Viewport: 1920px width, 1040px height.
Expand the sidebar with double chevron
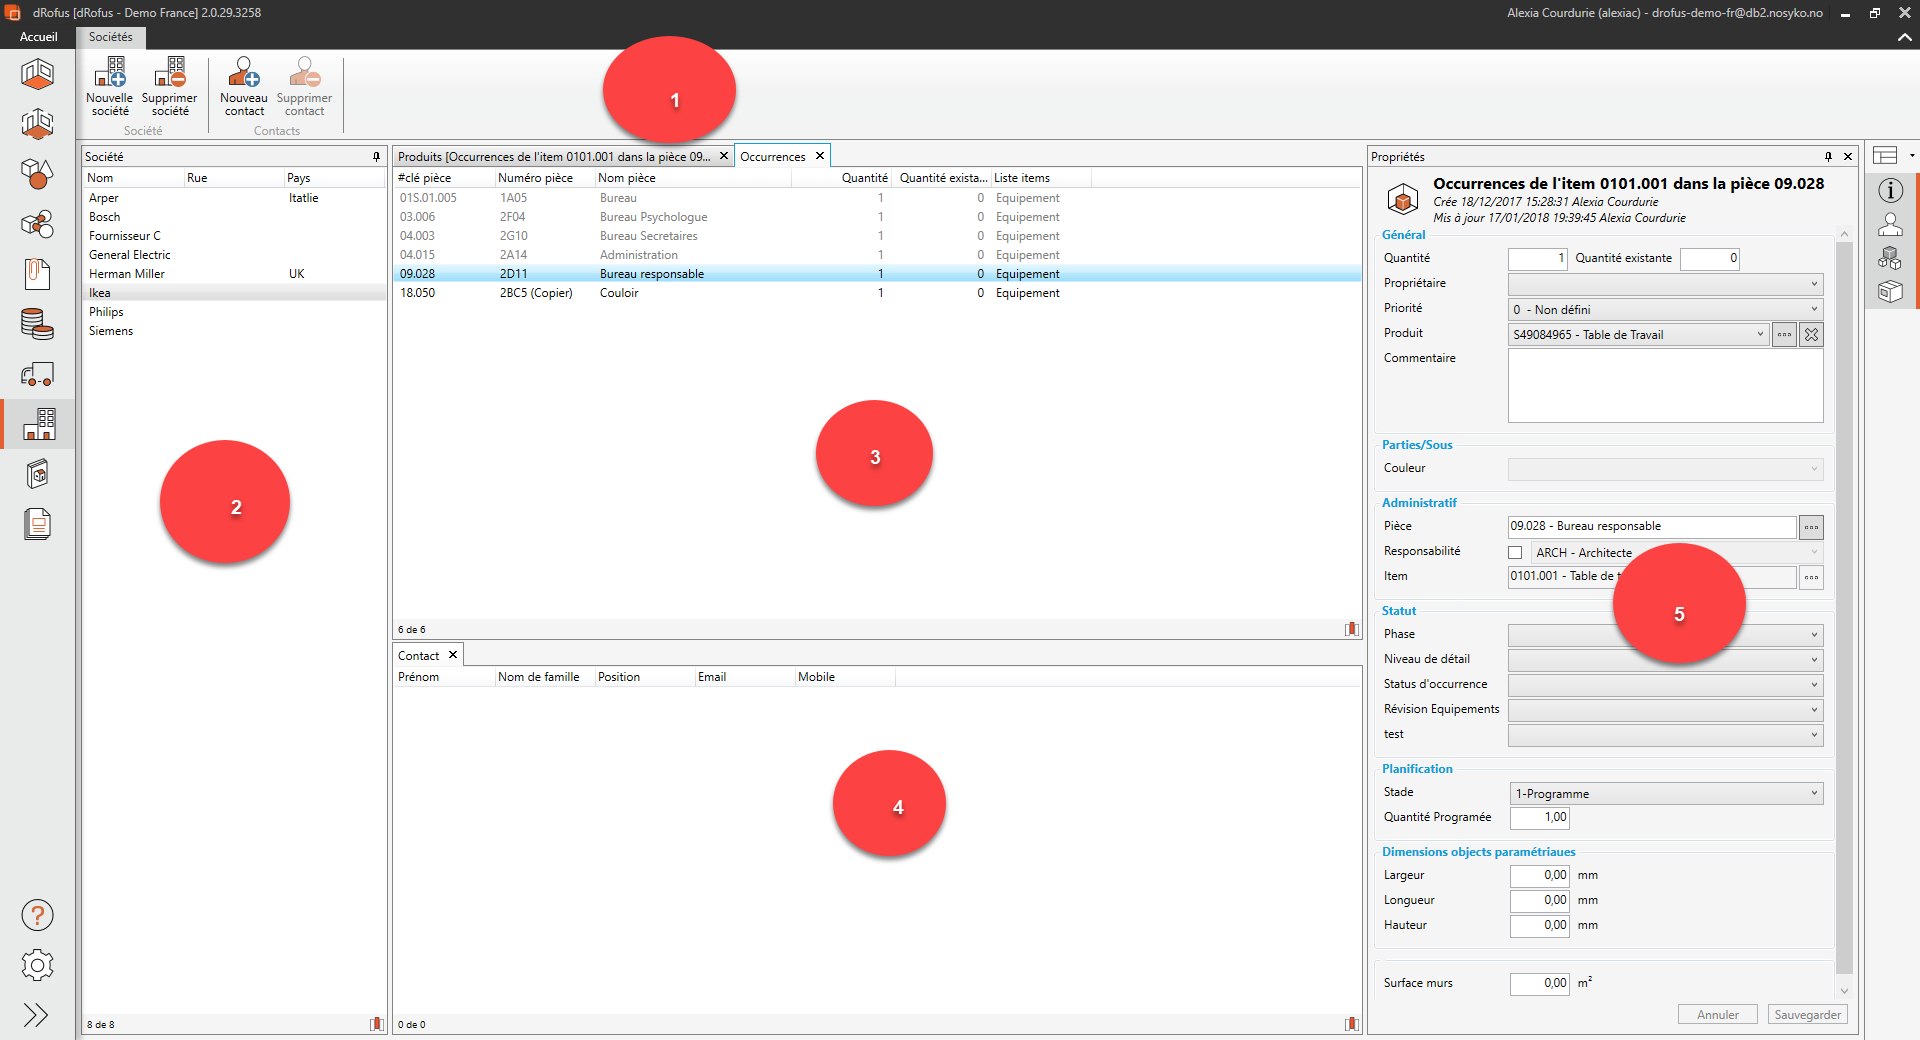click(x=36, y=1015)
